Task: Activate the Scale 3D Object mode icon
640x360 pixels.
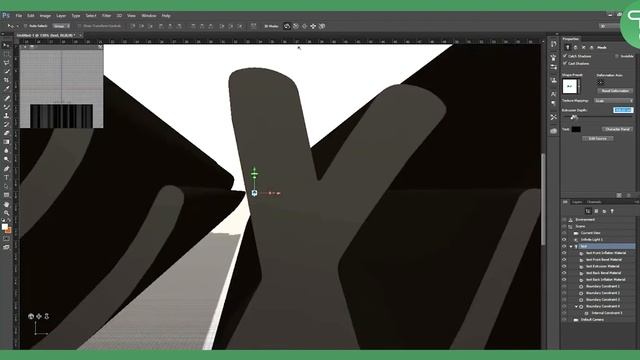Action: click(x=322, y=26)
